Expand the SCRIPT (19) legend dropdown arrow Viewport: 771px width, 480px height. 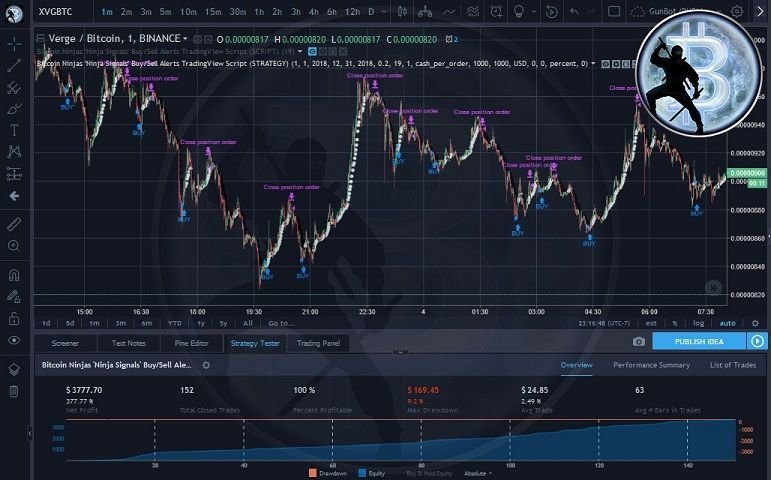[x=300, y=51]
